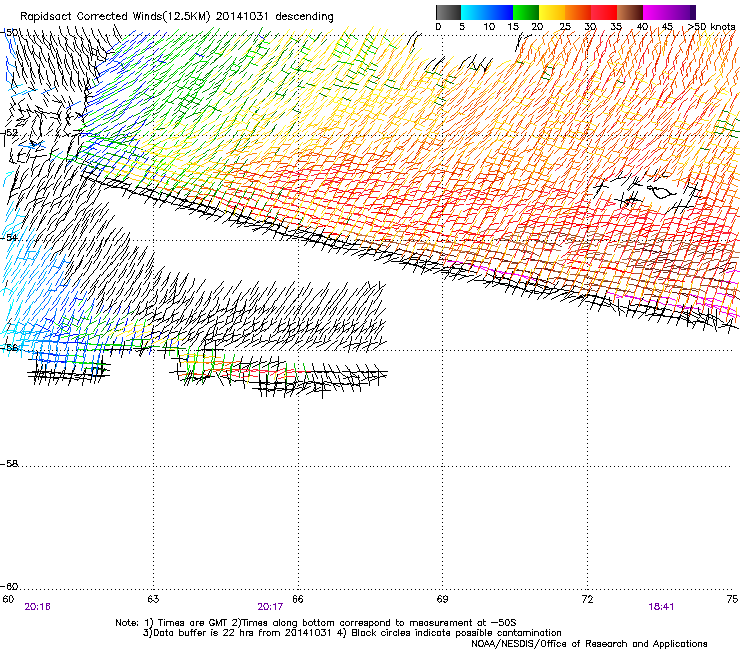Screen dimensions: 740x650
Task: Select the gray 0-5 knots legend color
Action: 448,12
